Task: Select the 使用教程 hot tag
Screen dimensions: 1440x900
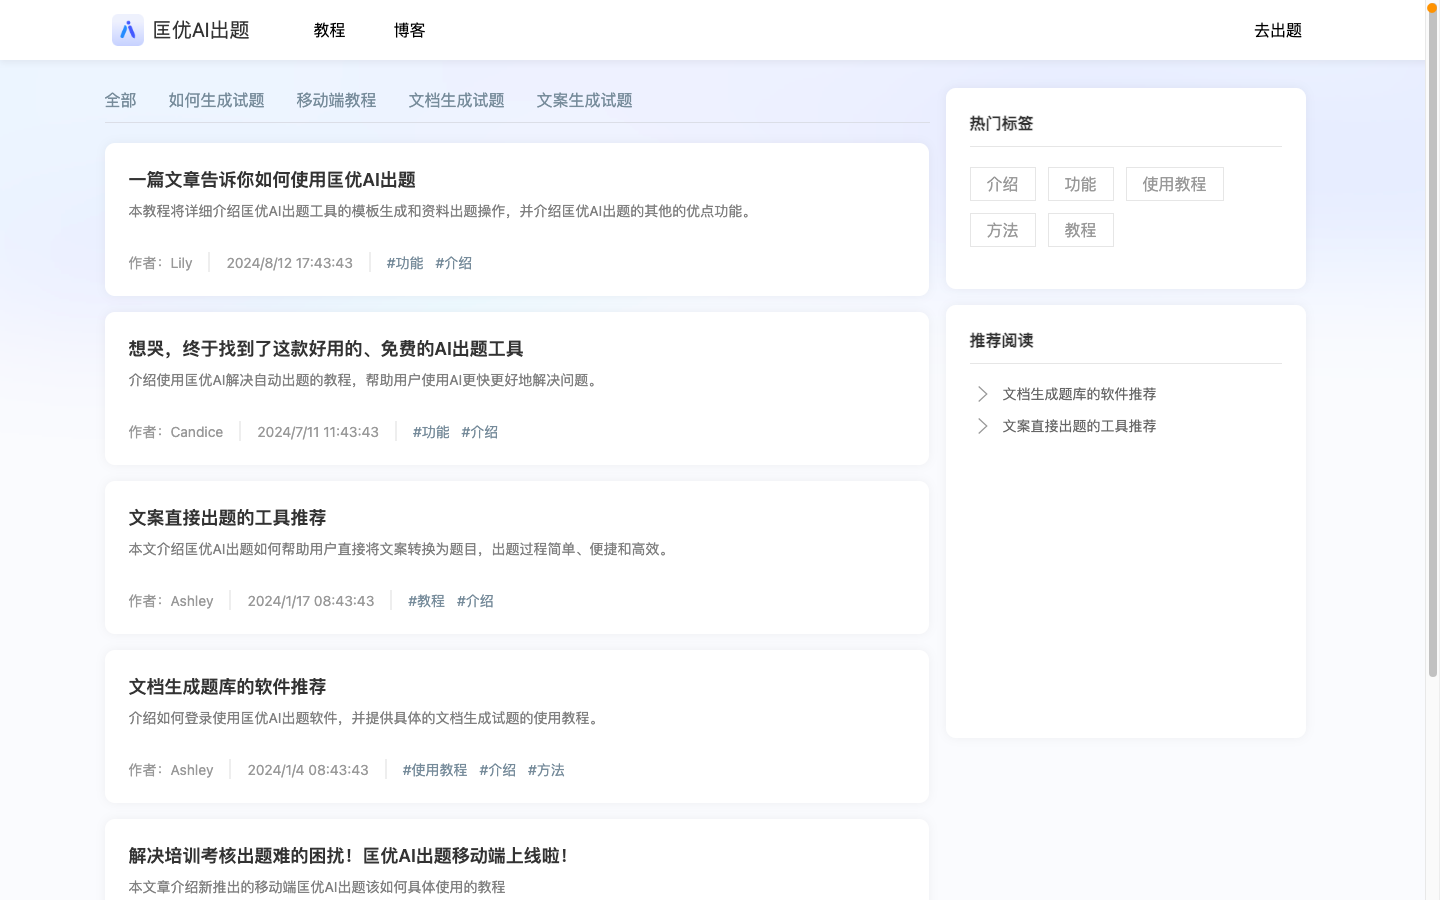Action: point(1174,183)
